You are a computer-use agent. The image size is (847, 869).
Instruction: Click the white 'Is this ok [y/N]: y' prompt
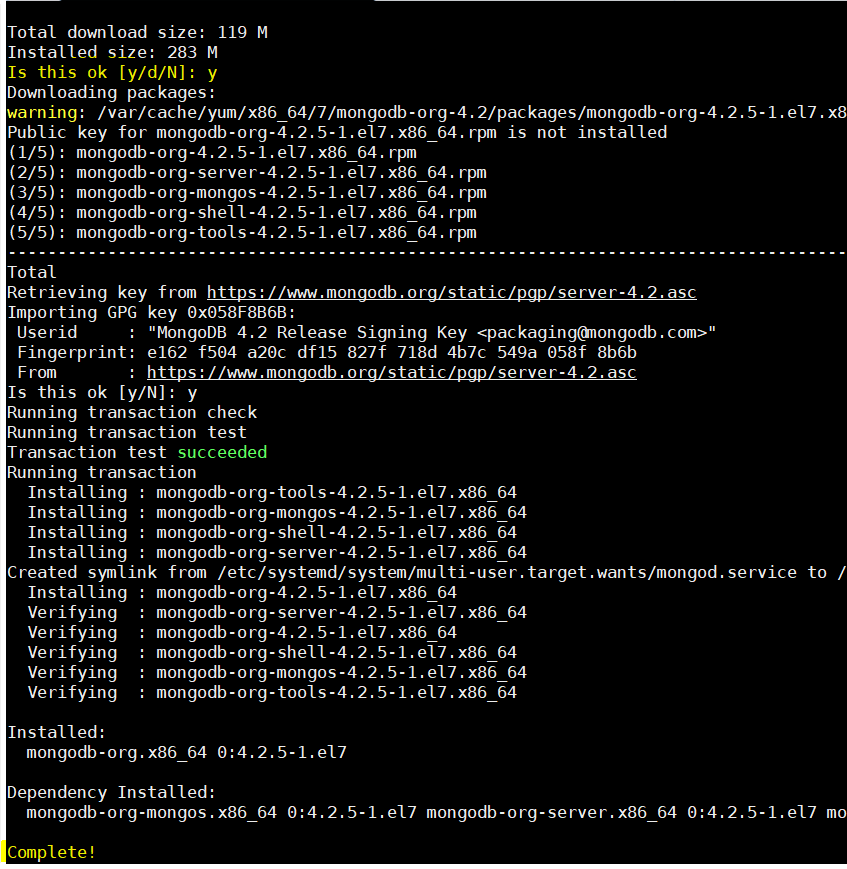[x=102, y=392]
